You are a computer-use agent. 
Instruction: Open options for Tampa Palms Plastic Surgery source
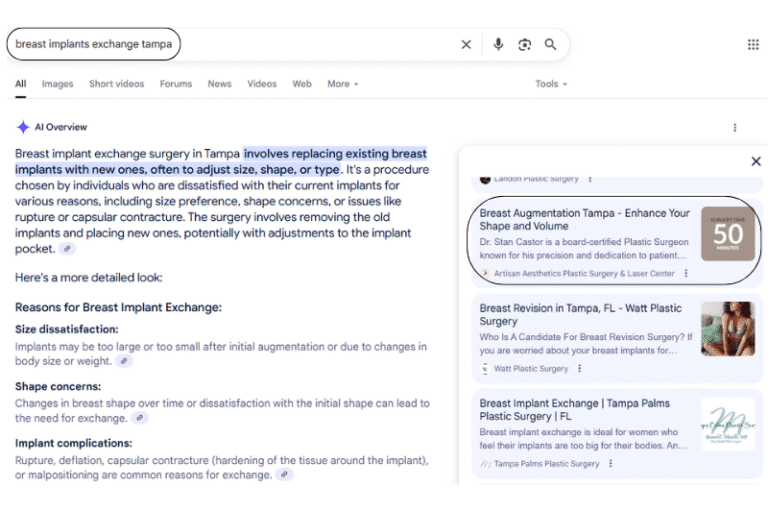coord(610,463)
